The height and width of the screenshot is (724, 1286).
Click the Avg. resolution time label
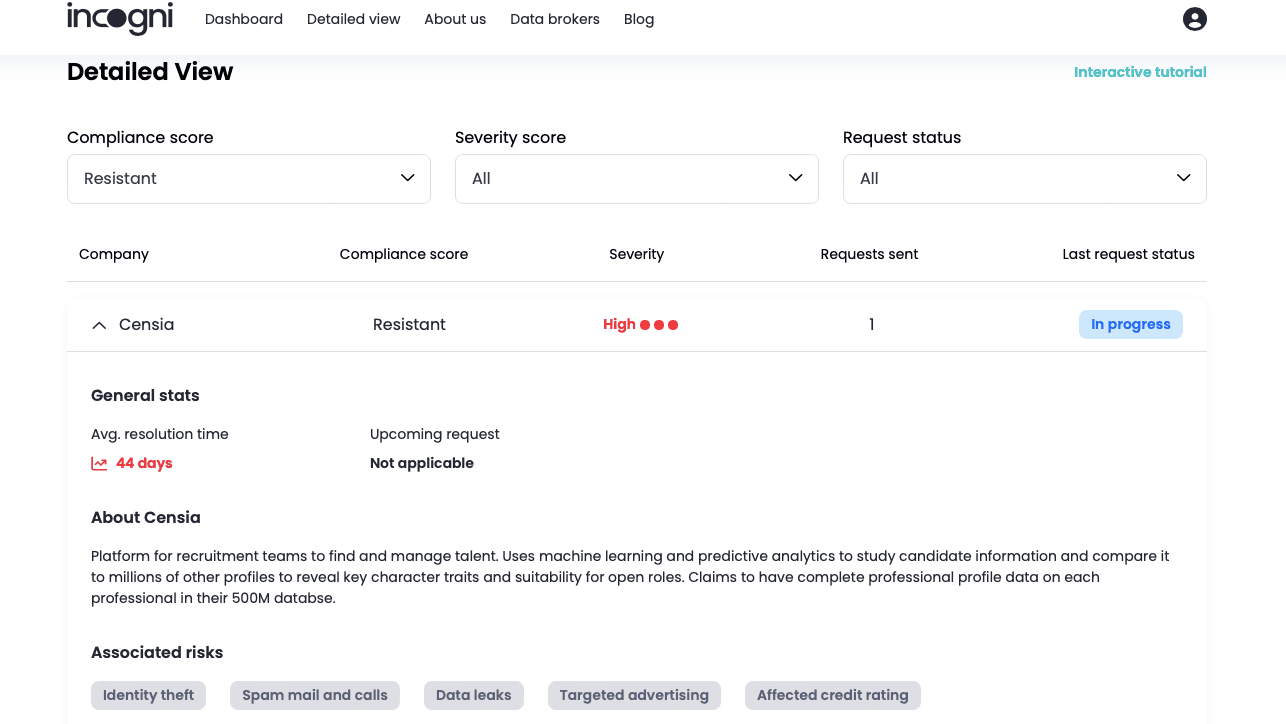point(160,434)
